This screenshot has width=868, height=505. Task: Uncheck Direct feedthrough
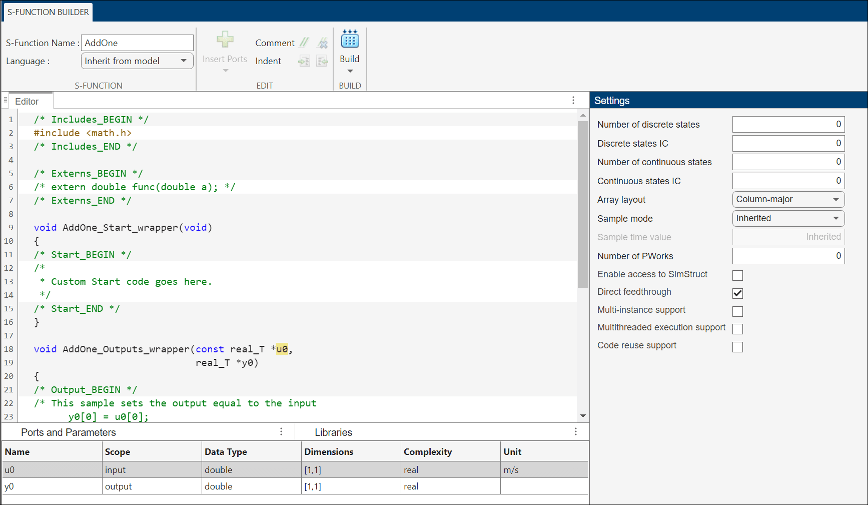point(737,293)
